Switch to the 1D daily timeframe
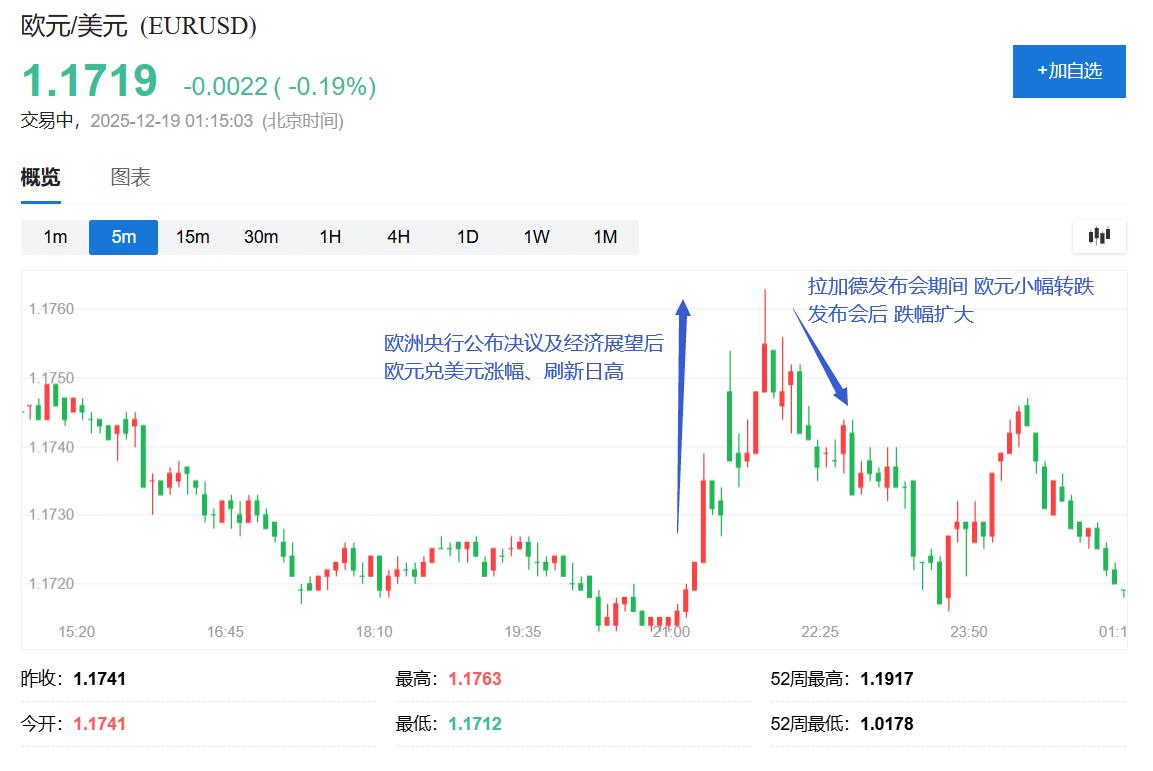 pyautogui.click(x=467, y=237)
